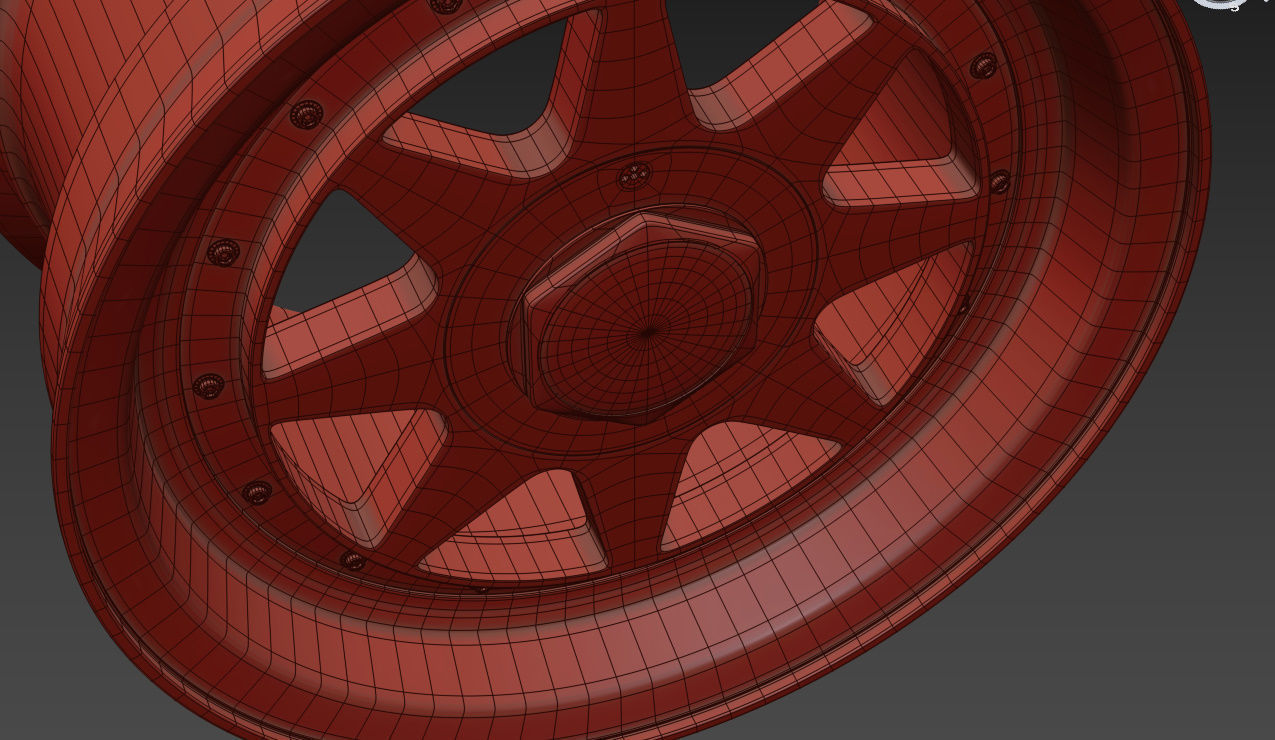This screenshot has height=740, width=1275.
Task: Select the small bolt directly above the hex cap
Action: coord(635,176)
